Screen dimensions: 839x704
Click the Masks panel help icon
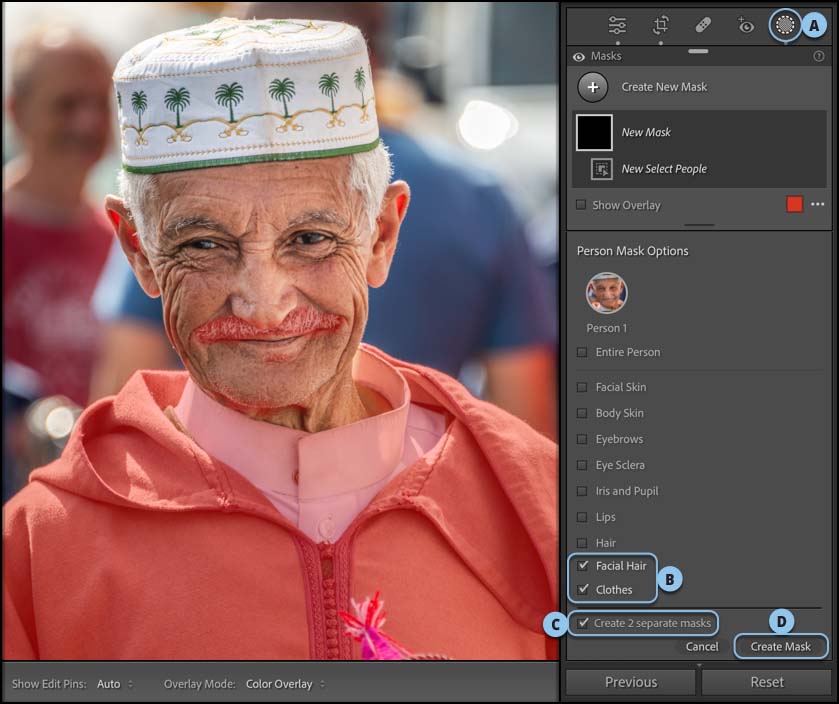[819, 57]
